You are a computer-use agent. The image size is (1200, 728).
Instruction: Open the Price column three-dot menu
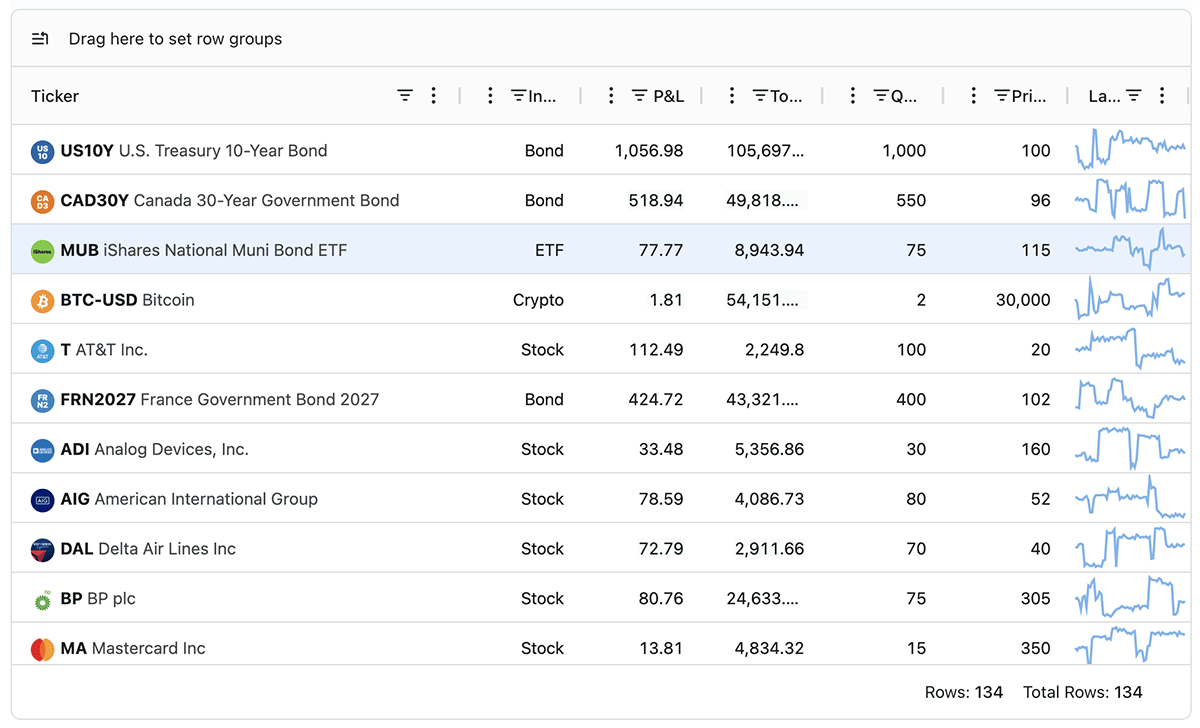click(x=973, y=96)
